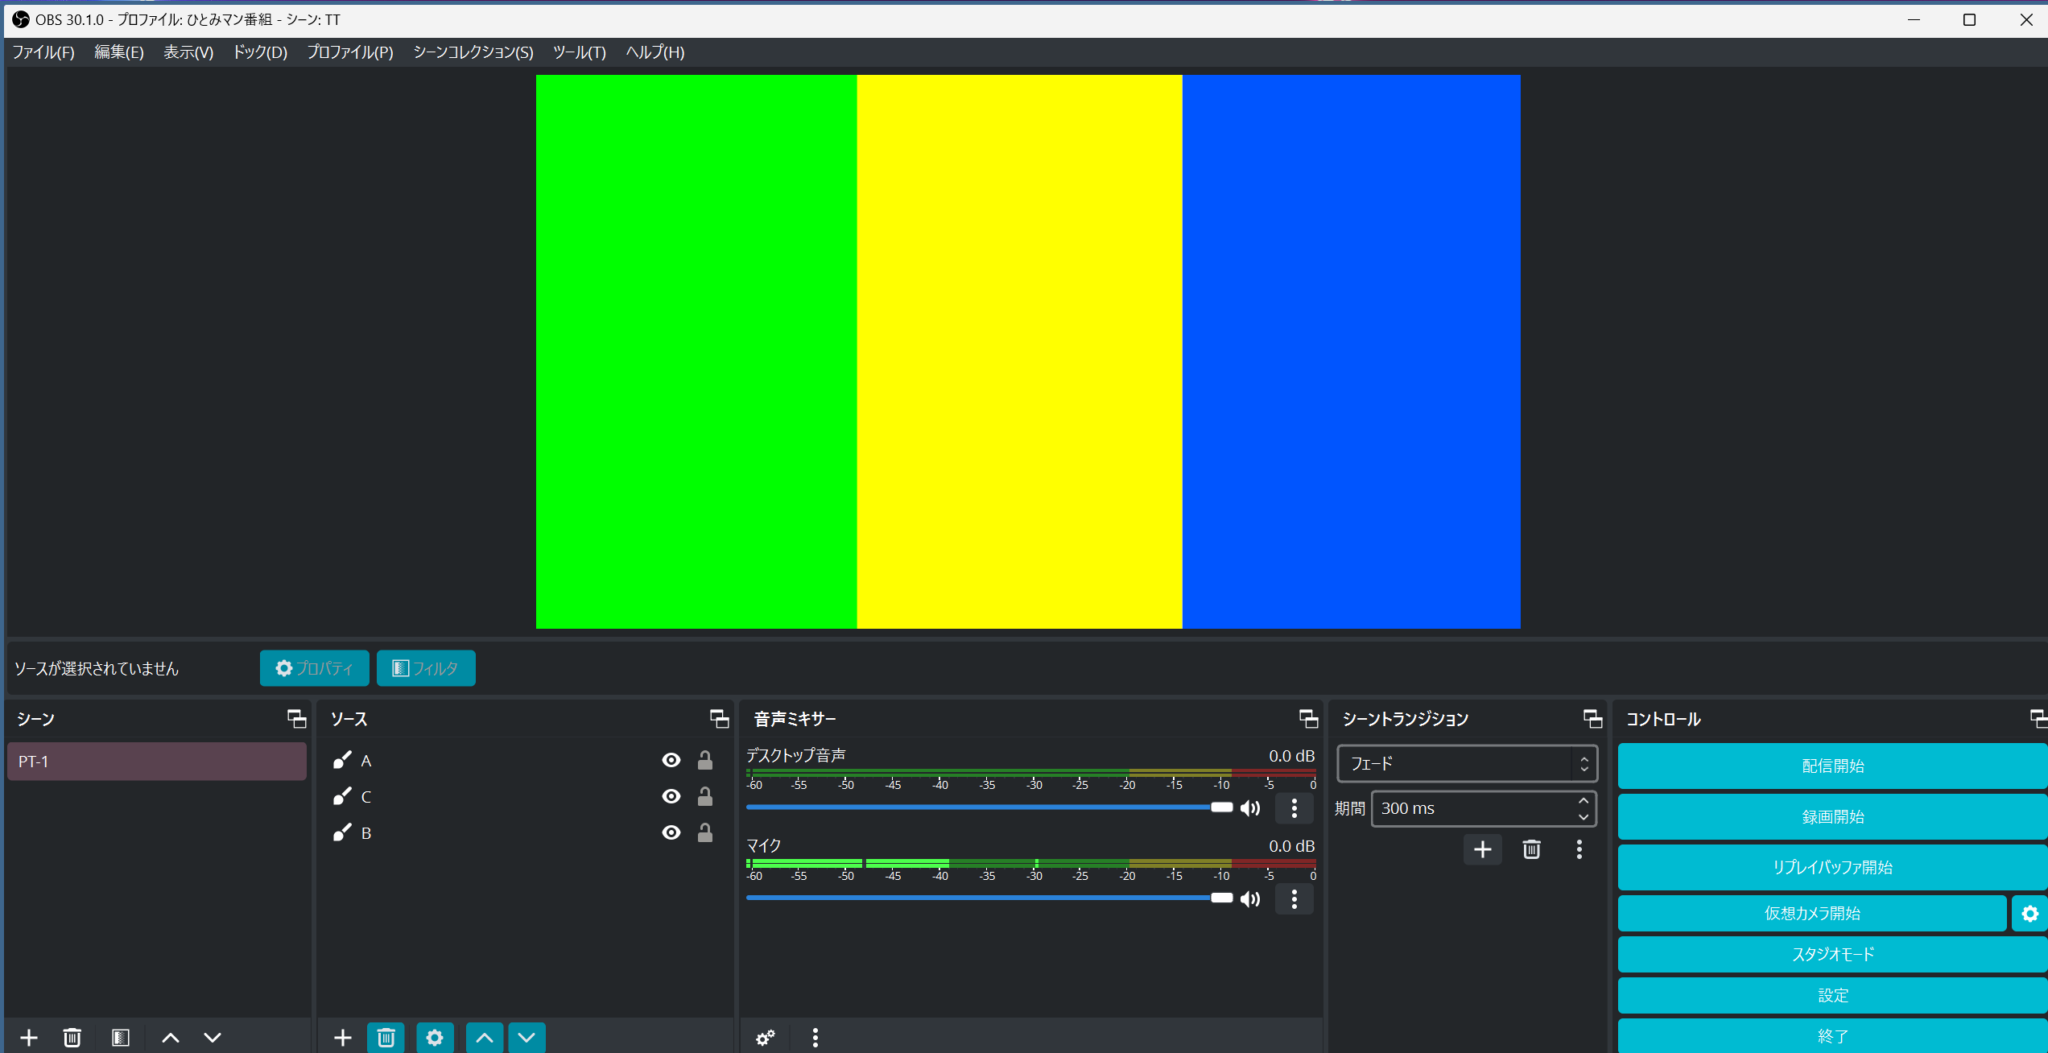Mute the マイク speaker icon
The height and width of the screenshot is (1053, 2048).
[1250, 899]
